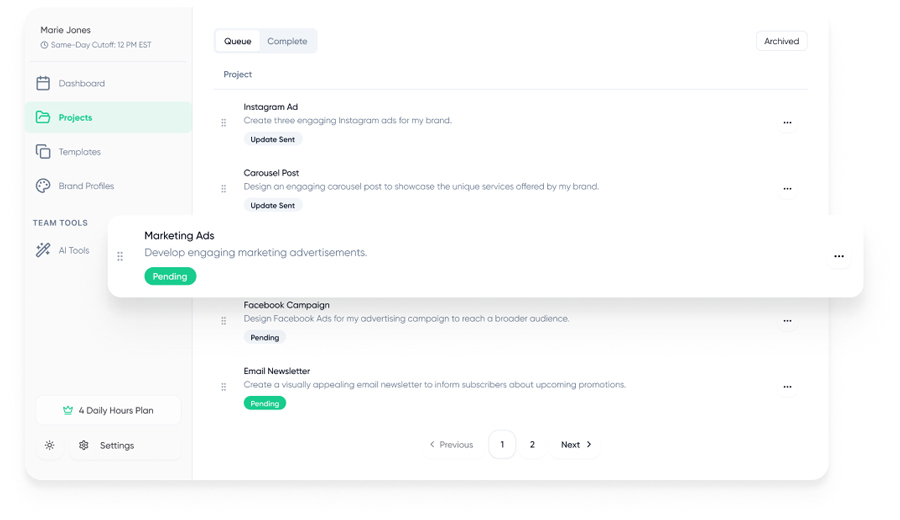Screen dimensions: 900x520
Task: Expand more options for Email Newsletter
Action: coord(787,387)
